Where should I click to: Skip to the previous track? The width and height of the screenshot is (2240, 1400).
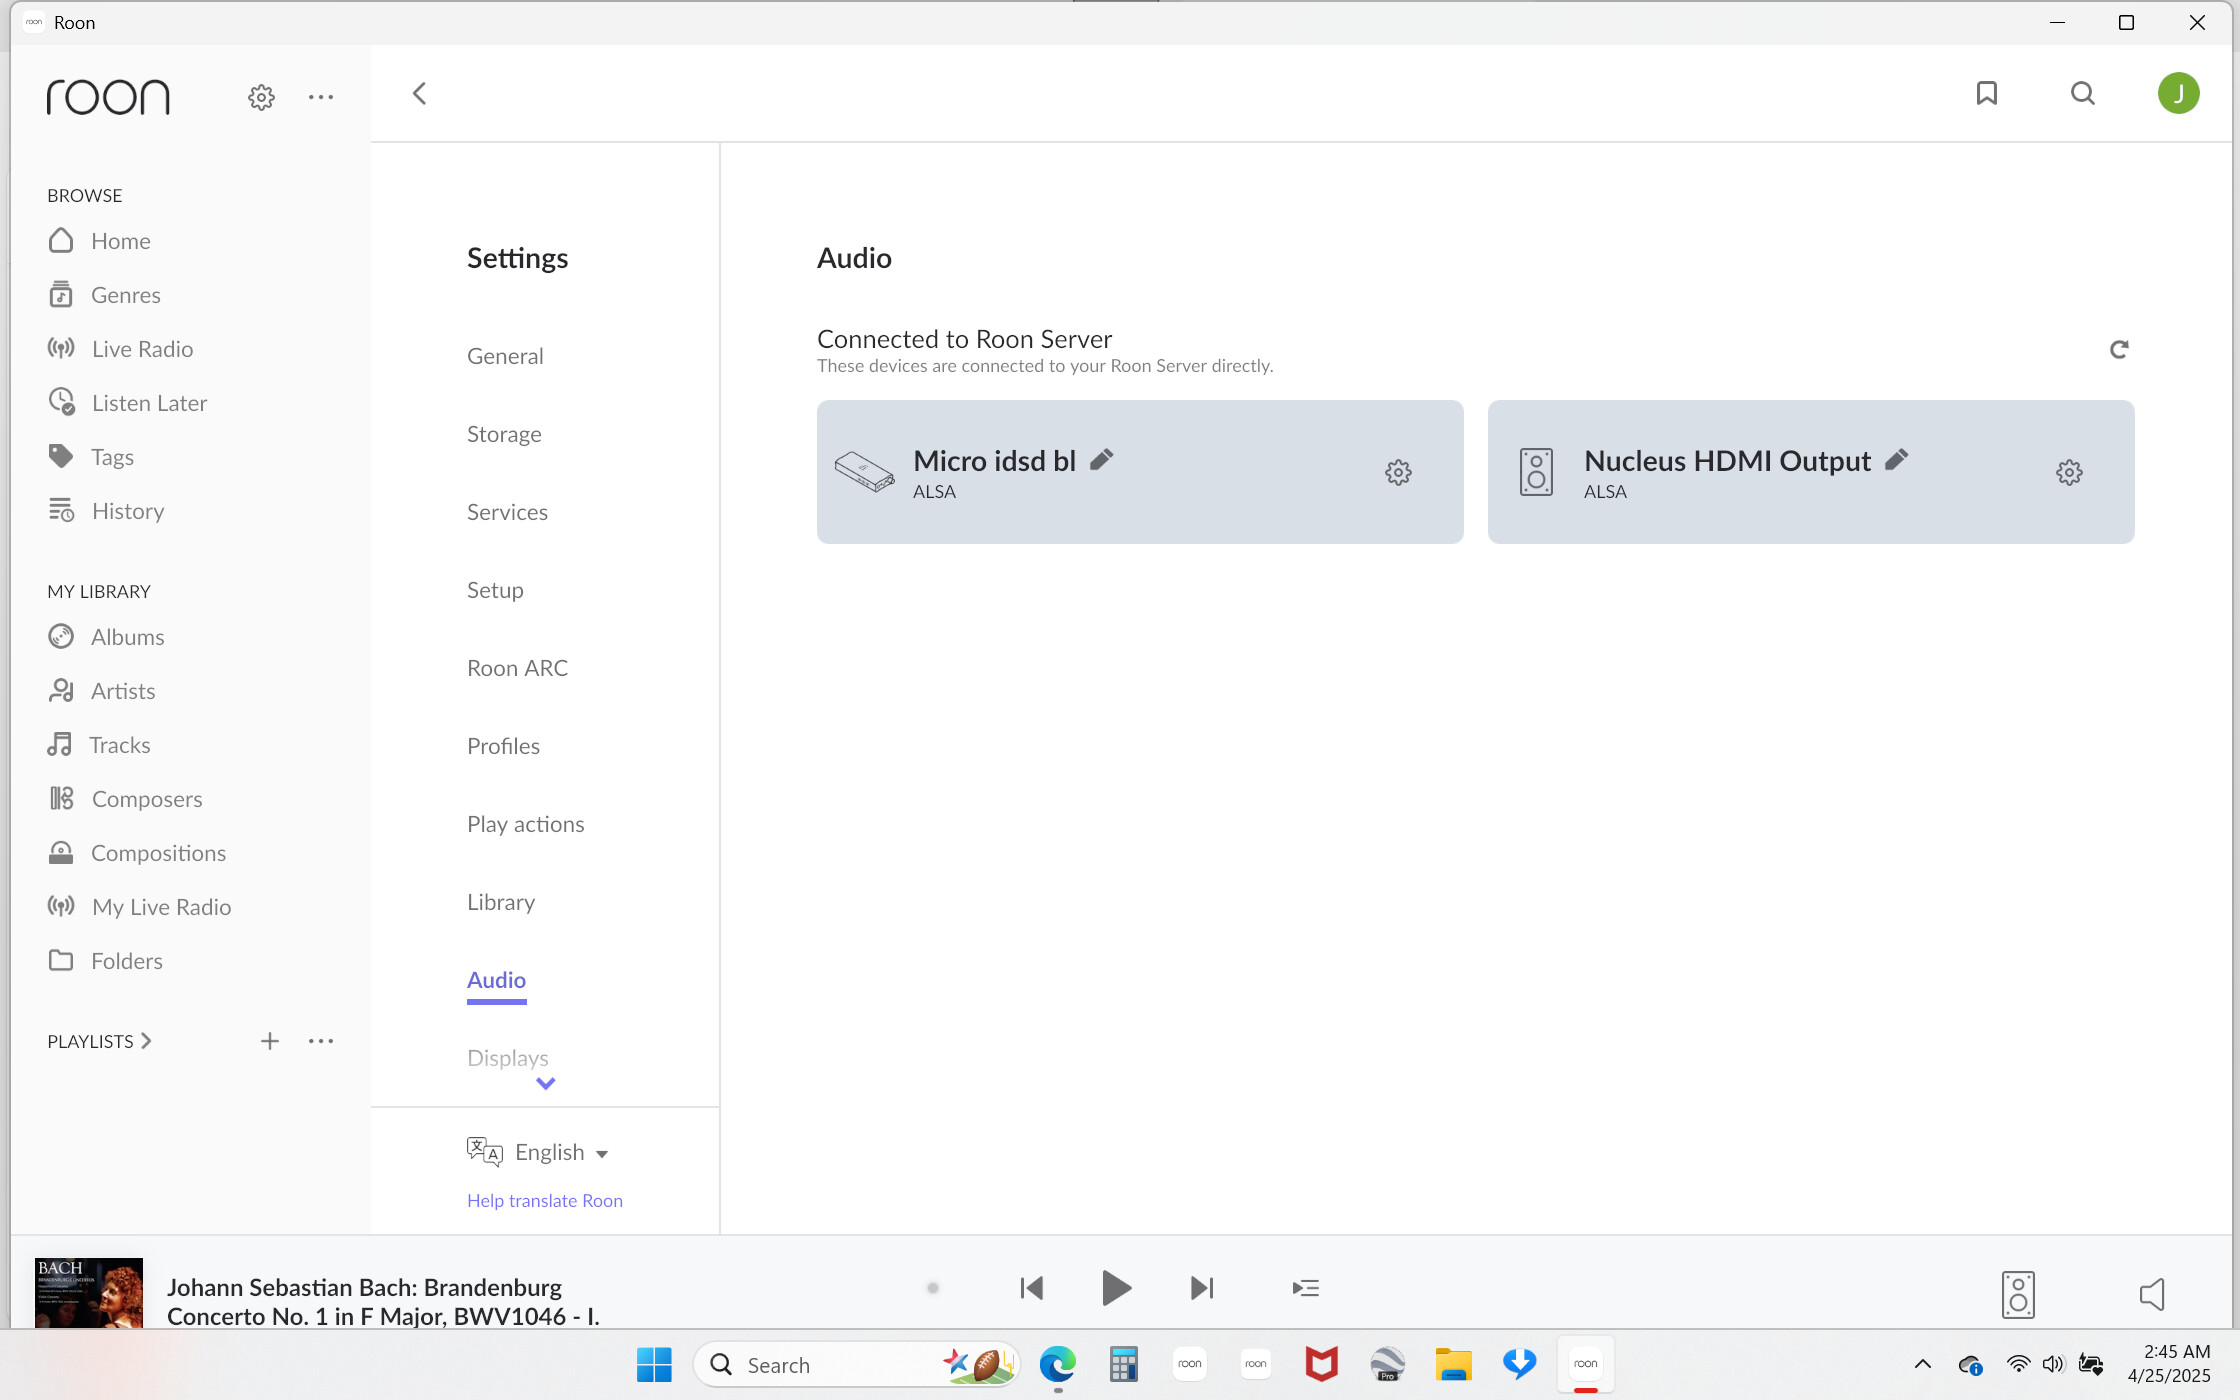[1032, 1288]
